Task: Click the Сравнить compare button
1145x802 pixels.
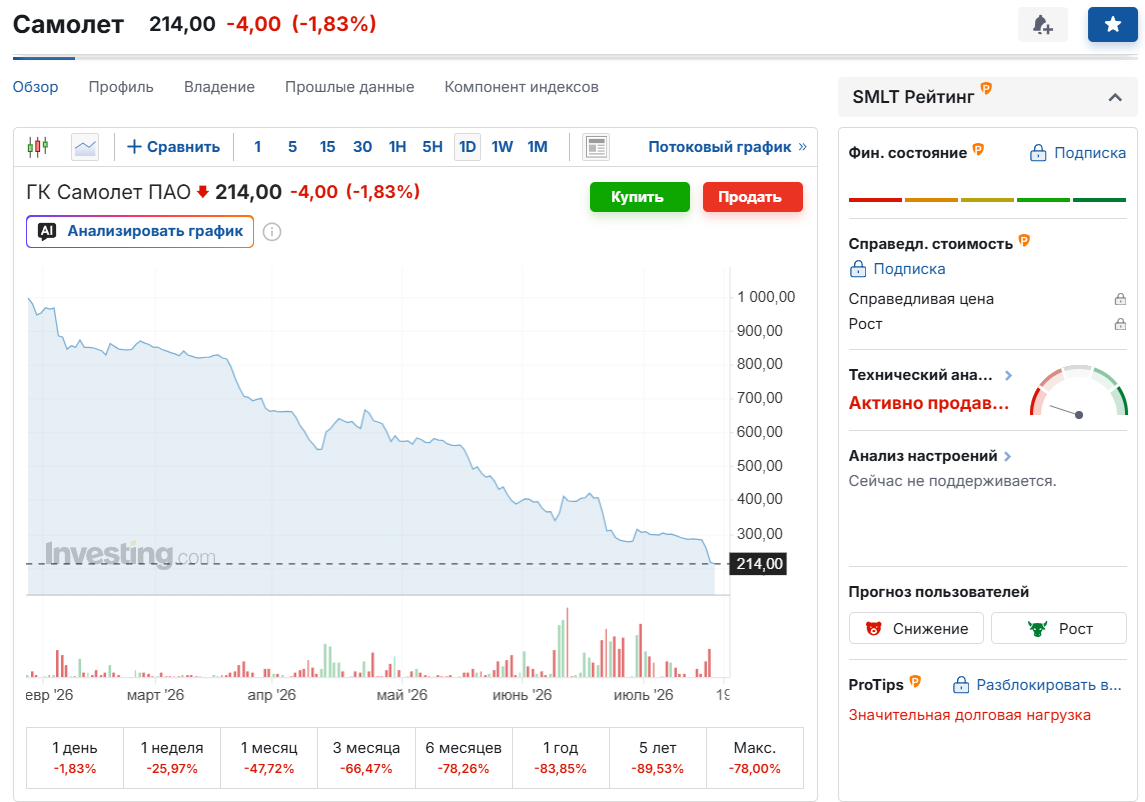Action: point(174,147)
